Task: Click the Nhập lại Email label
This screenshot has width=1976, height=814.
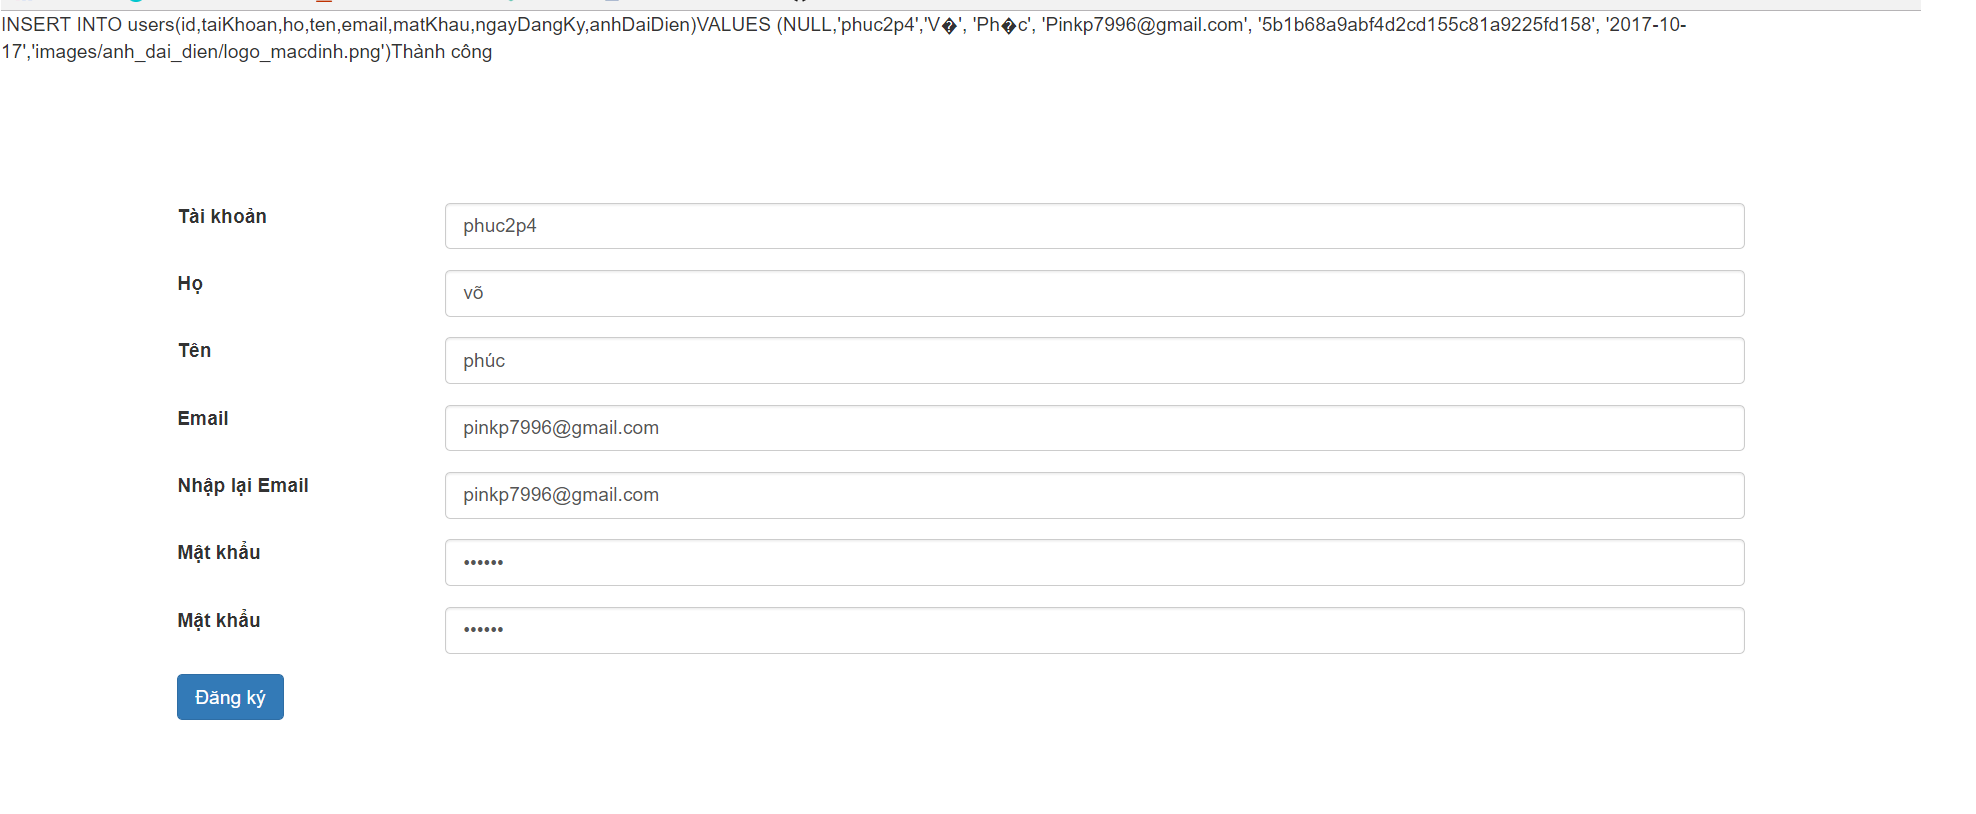Action: coord(243,486)
